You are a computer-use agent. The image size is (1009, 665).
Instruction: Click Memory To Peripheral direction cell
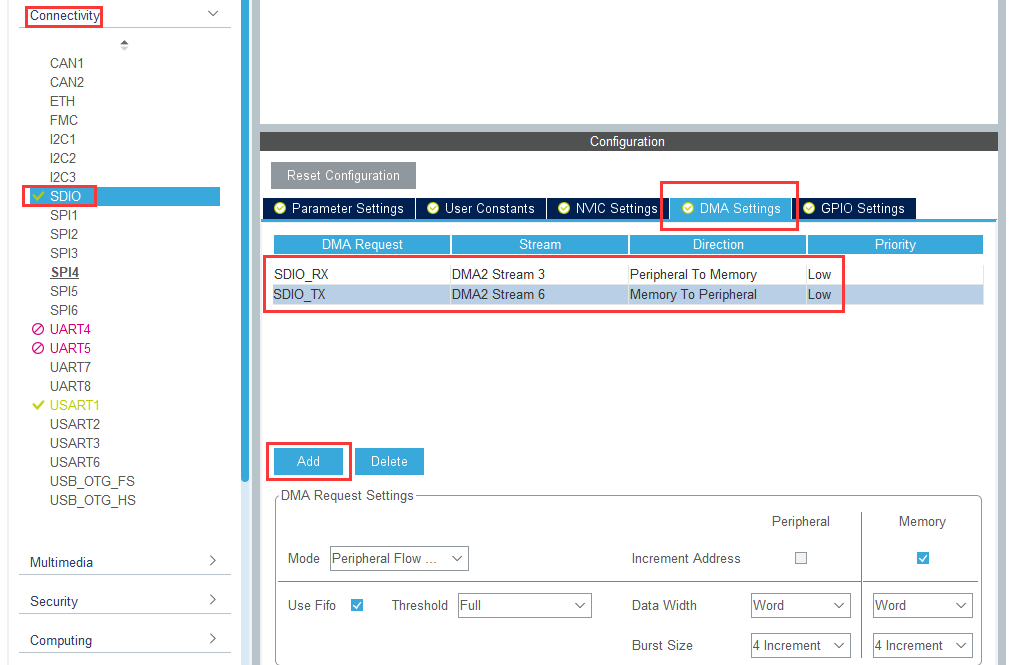coord(717,294)
